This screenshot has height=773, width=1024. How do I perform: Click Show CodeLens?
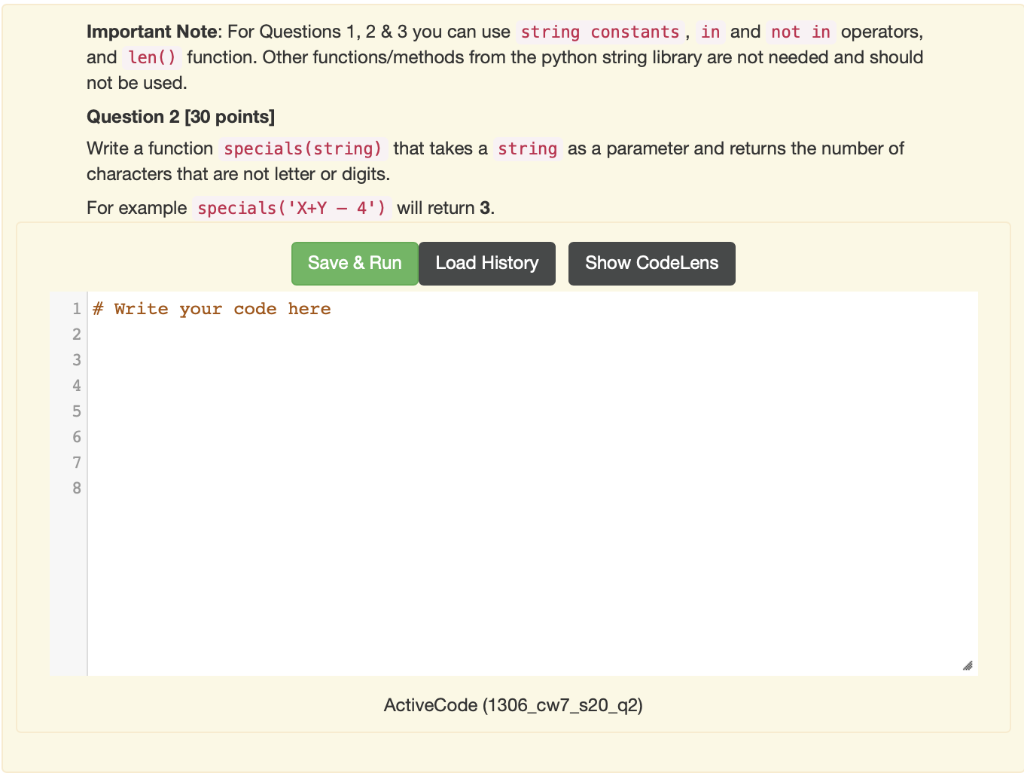tap(651, 263)
